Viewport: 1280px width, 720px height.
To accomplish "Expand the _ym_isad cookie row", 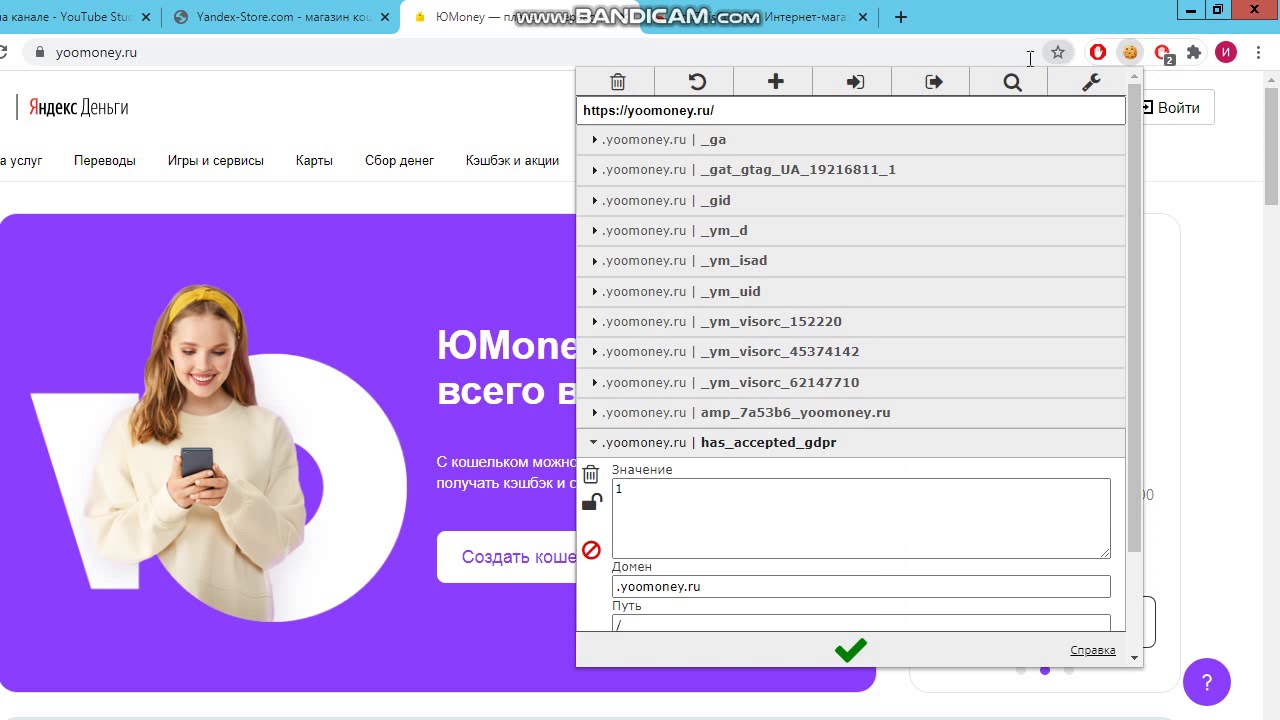I will [x=851, y=261].
